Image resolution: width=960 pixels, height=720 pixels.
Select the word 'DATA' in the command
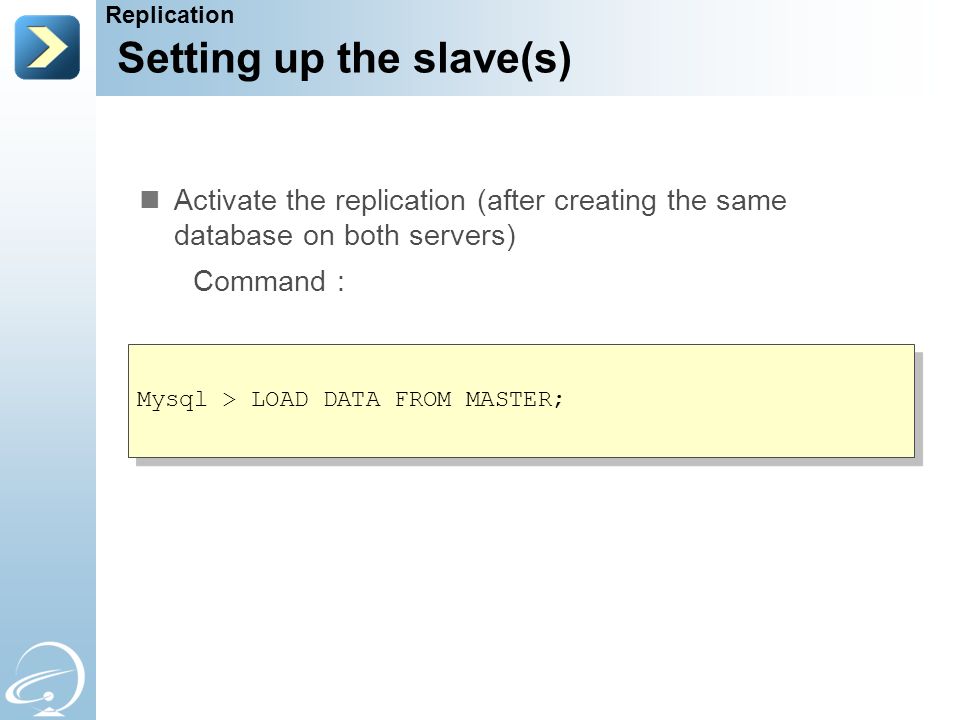[x=351, y=400]
